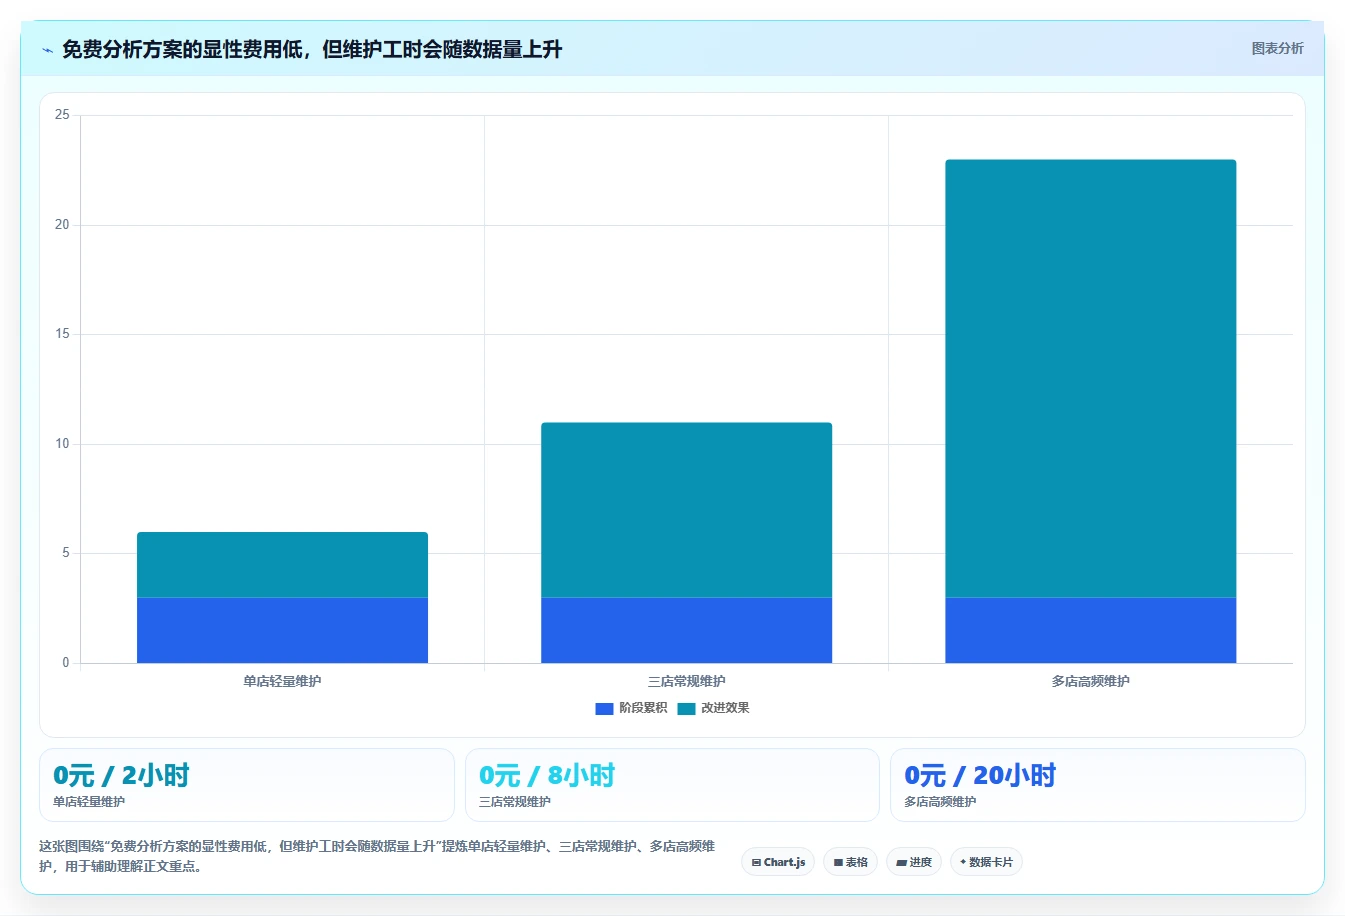Toggle the 阶段累积 legend entry
The image size is (1345, 916).
[631, 708]
